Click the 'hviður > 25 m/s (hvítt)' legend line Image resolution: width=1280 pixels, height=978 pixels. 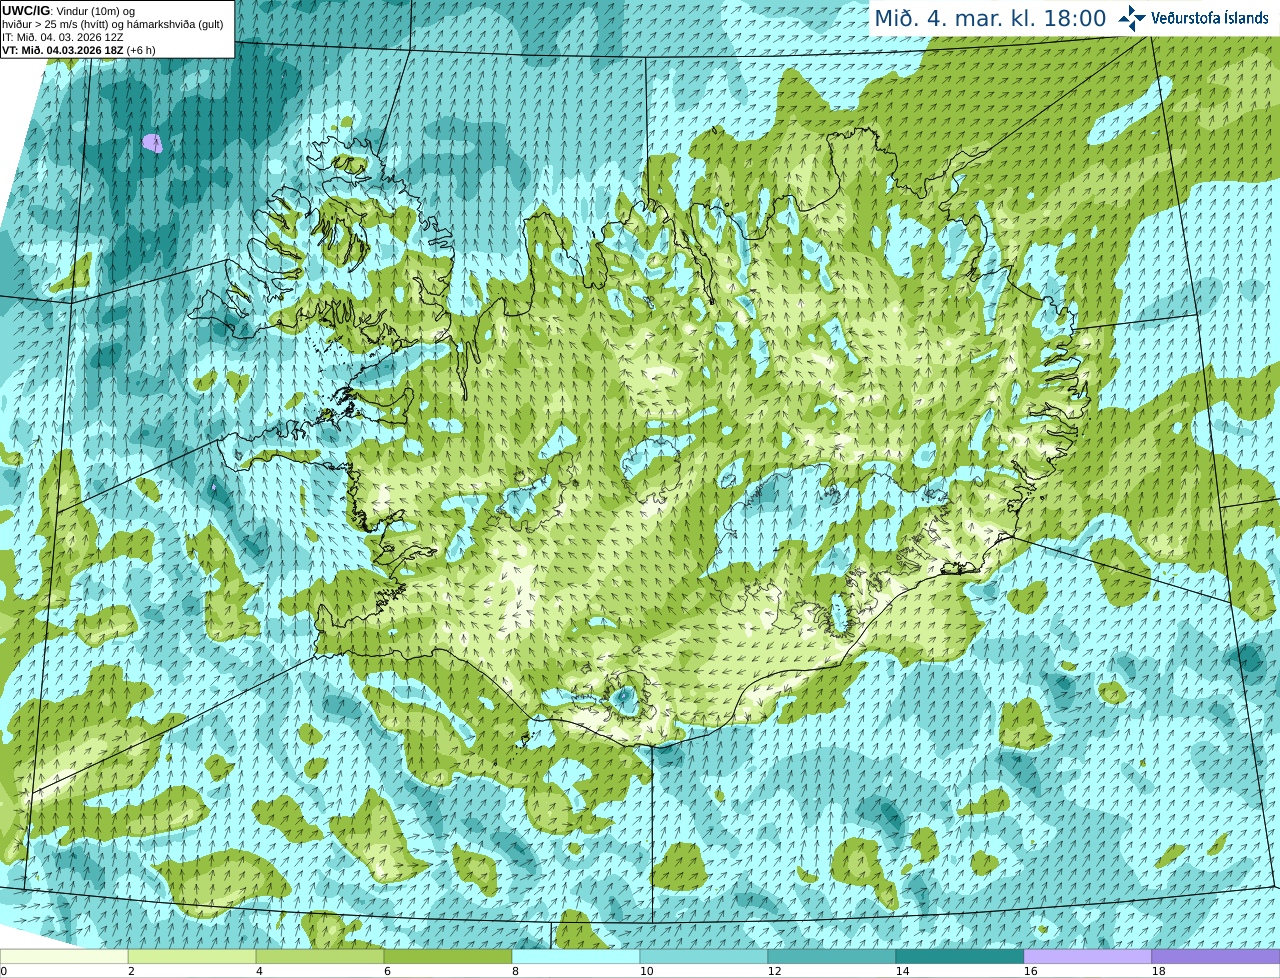click(x=113, y=24)
